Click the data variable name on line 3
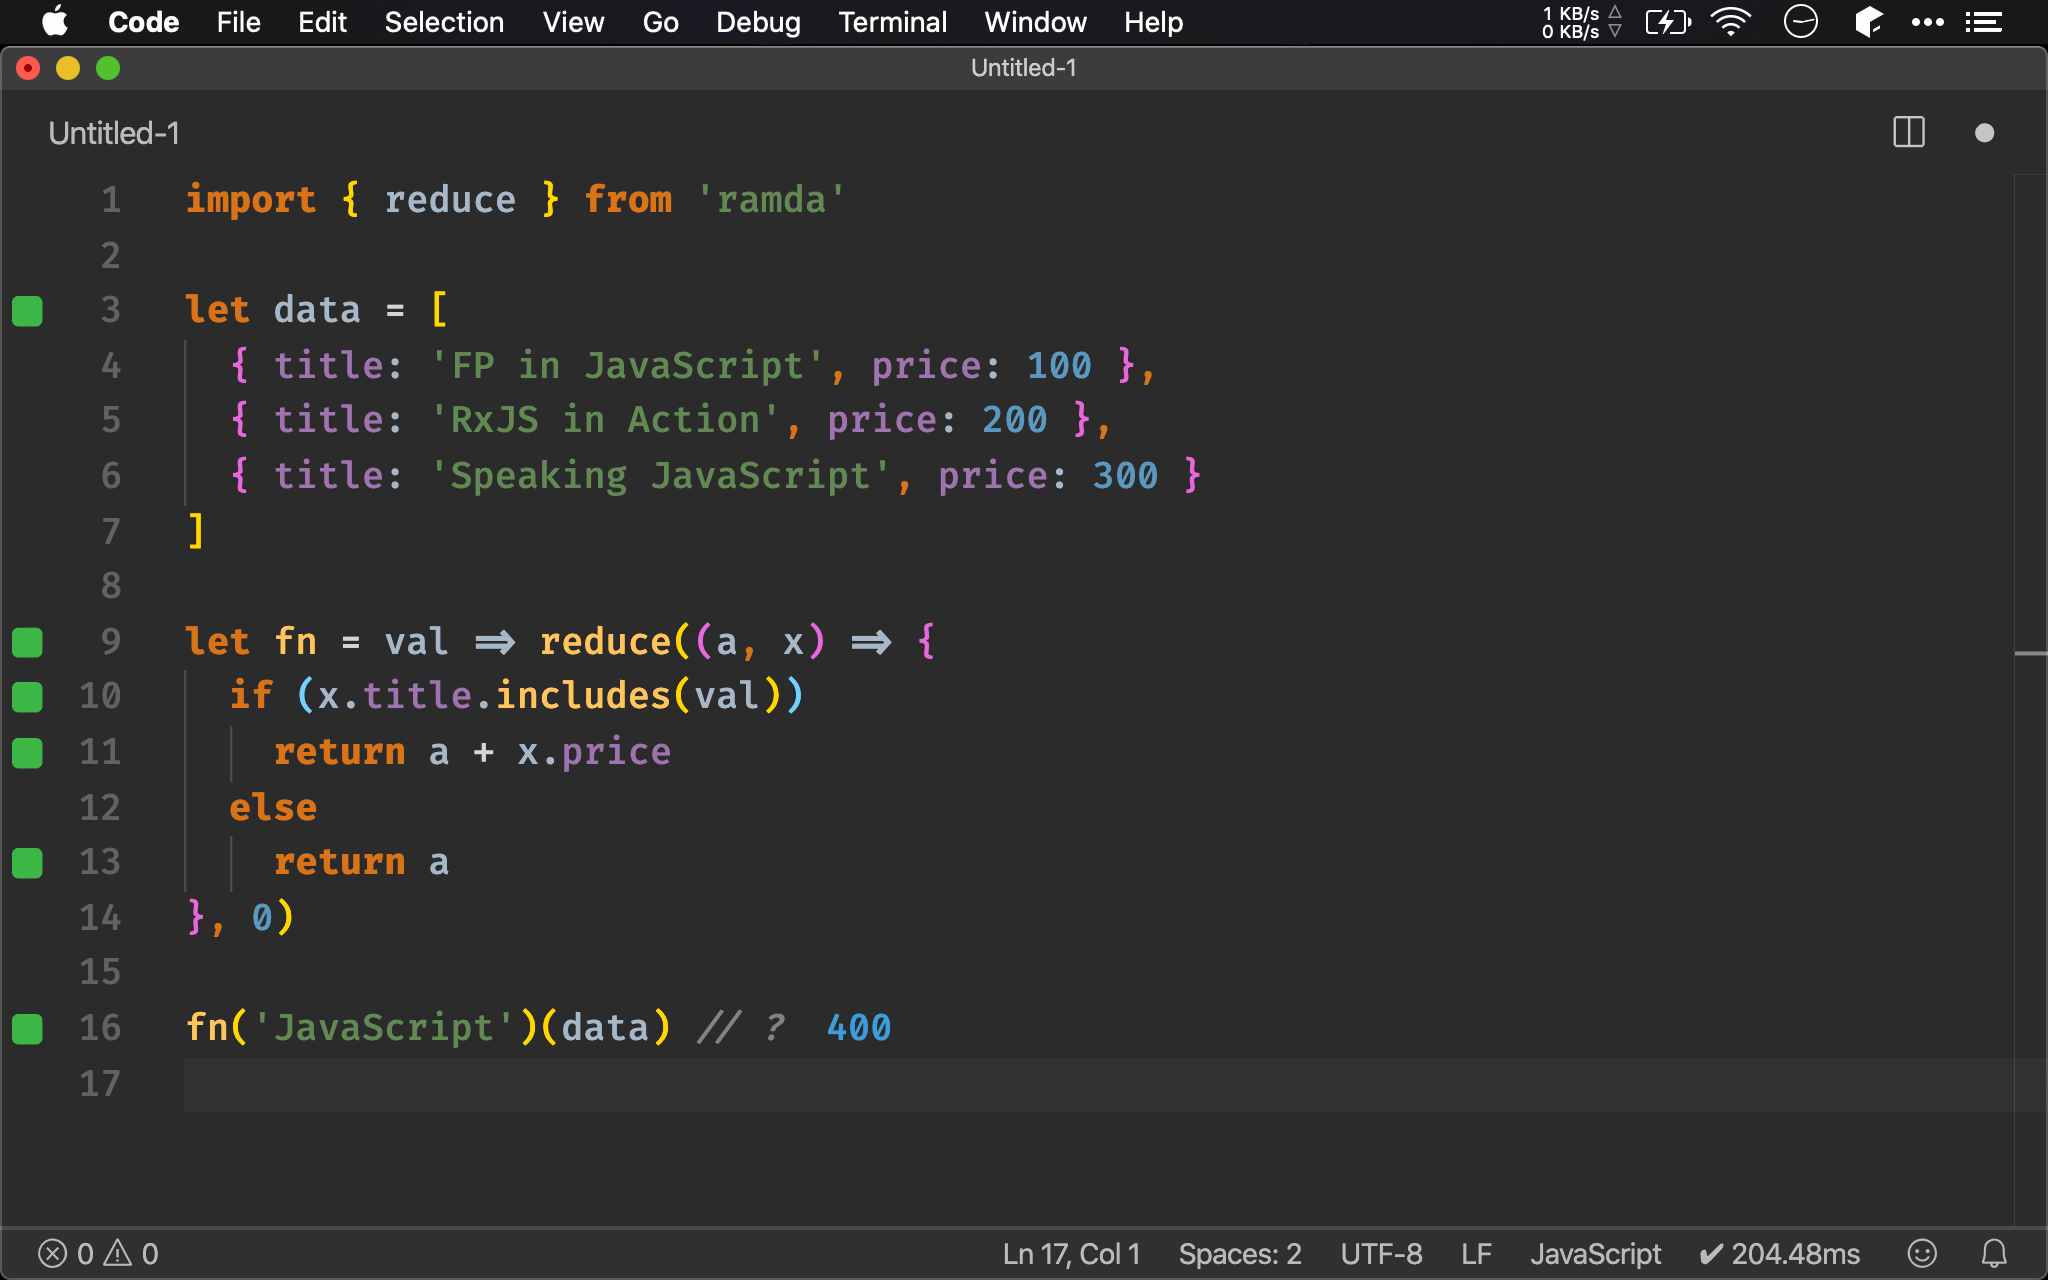 click(317, 310)
